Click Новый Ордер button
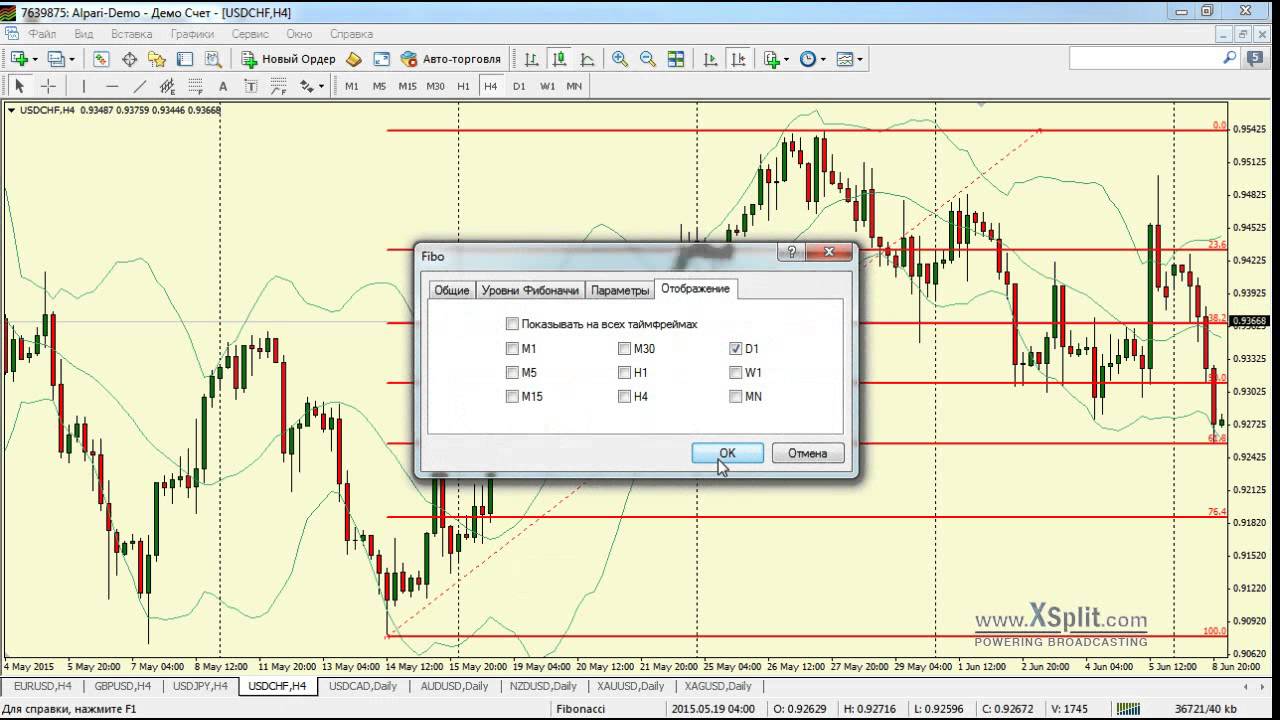The image size is (1280, 720). coord(288,59)
